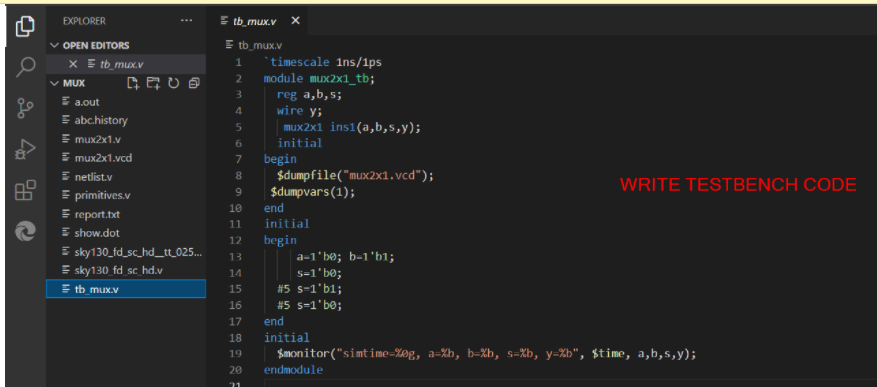Screen dimensions: 877x387
Task: Click the mux2x1 ins1(a,b,s,y) instantiation
Action: (351, 127)
